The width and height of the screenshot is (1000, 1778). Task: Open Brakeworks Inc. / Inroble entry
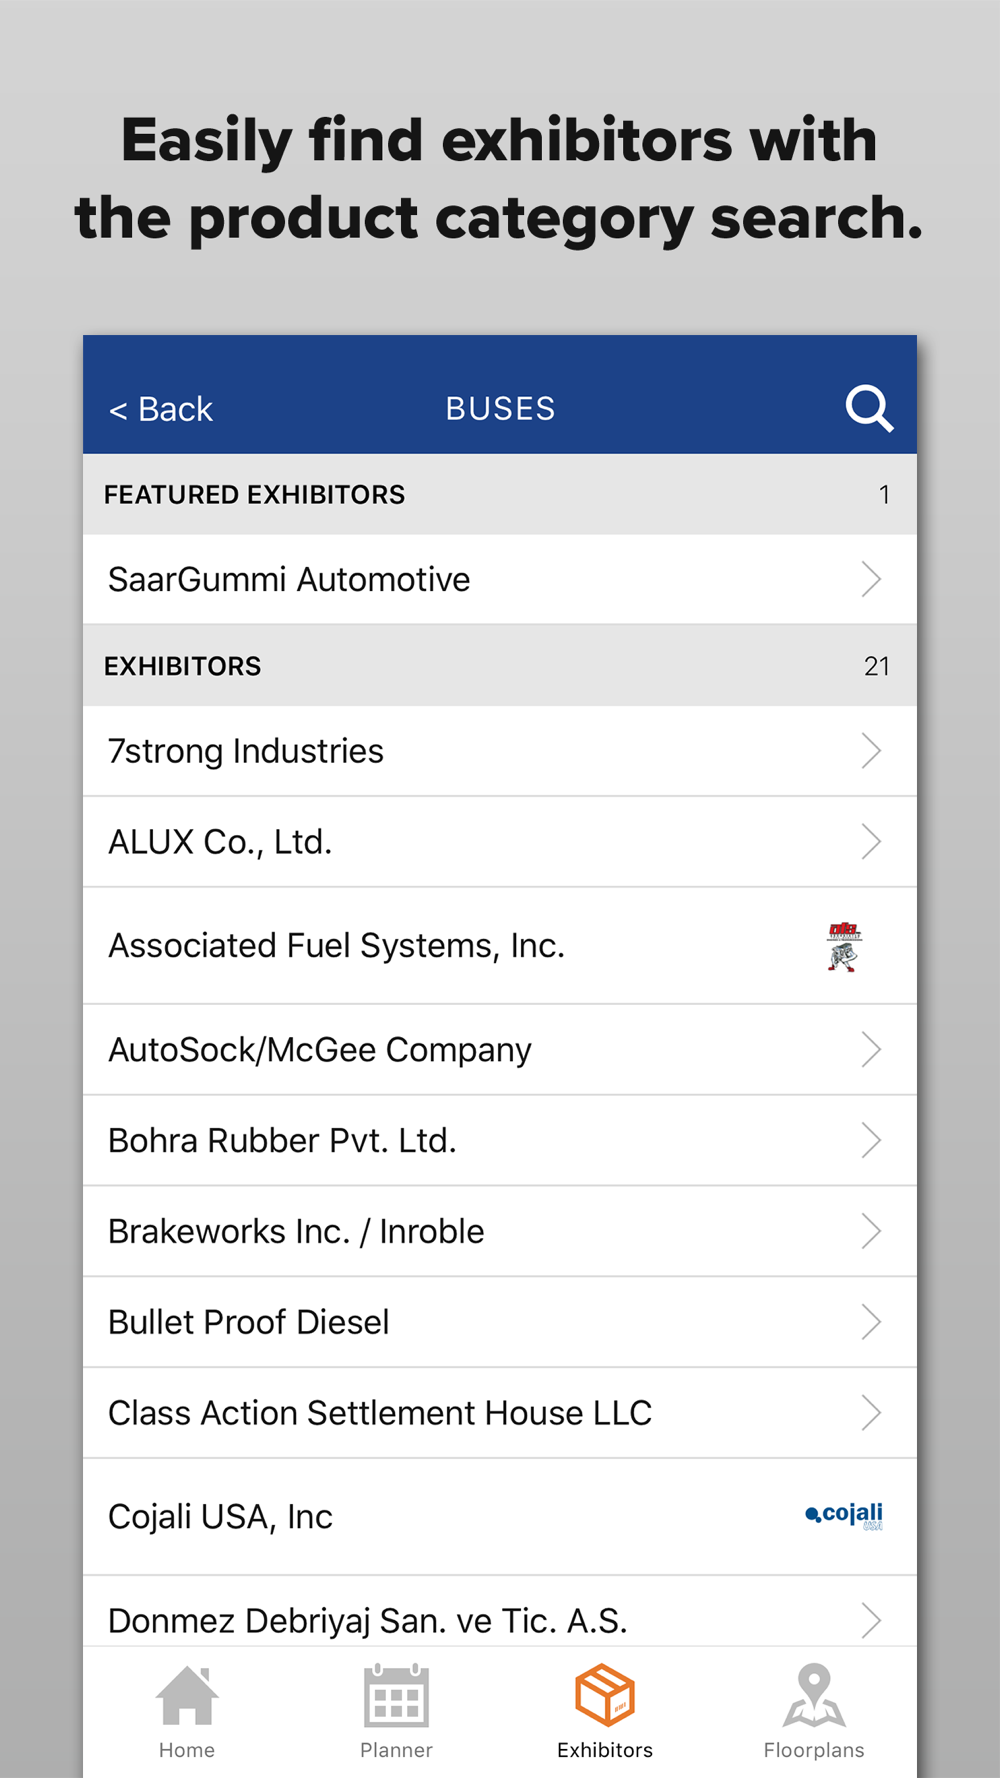pyautogui.click(x=296, y=1232)
